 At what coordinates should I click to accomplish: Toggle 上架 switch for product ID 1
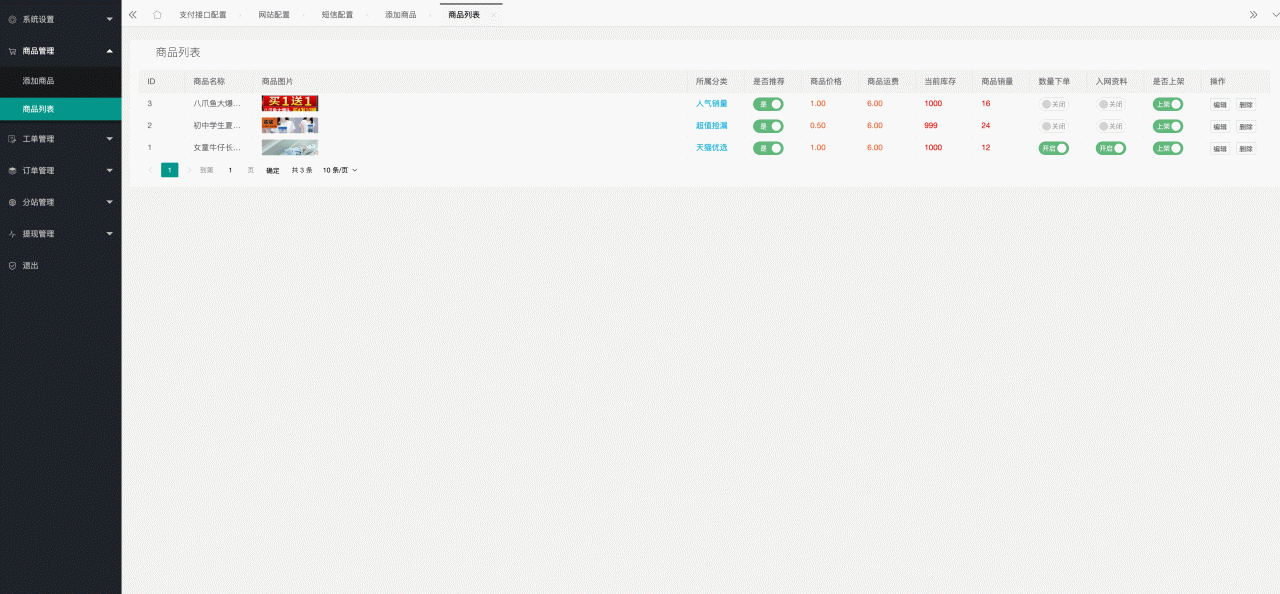[1168, 148]
